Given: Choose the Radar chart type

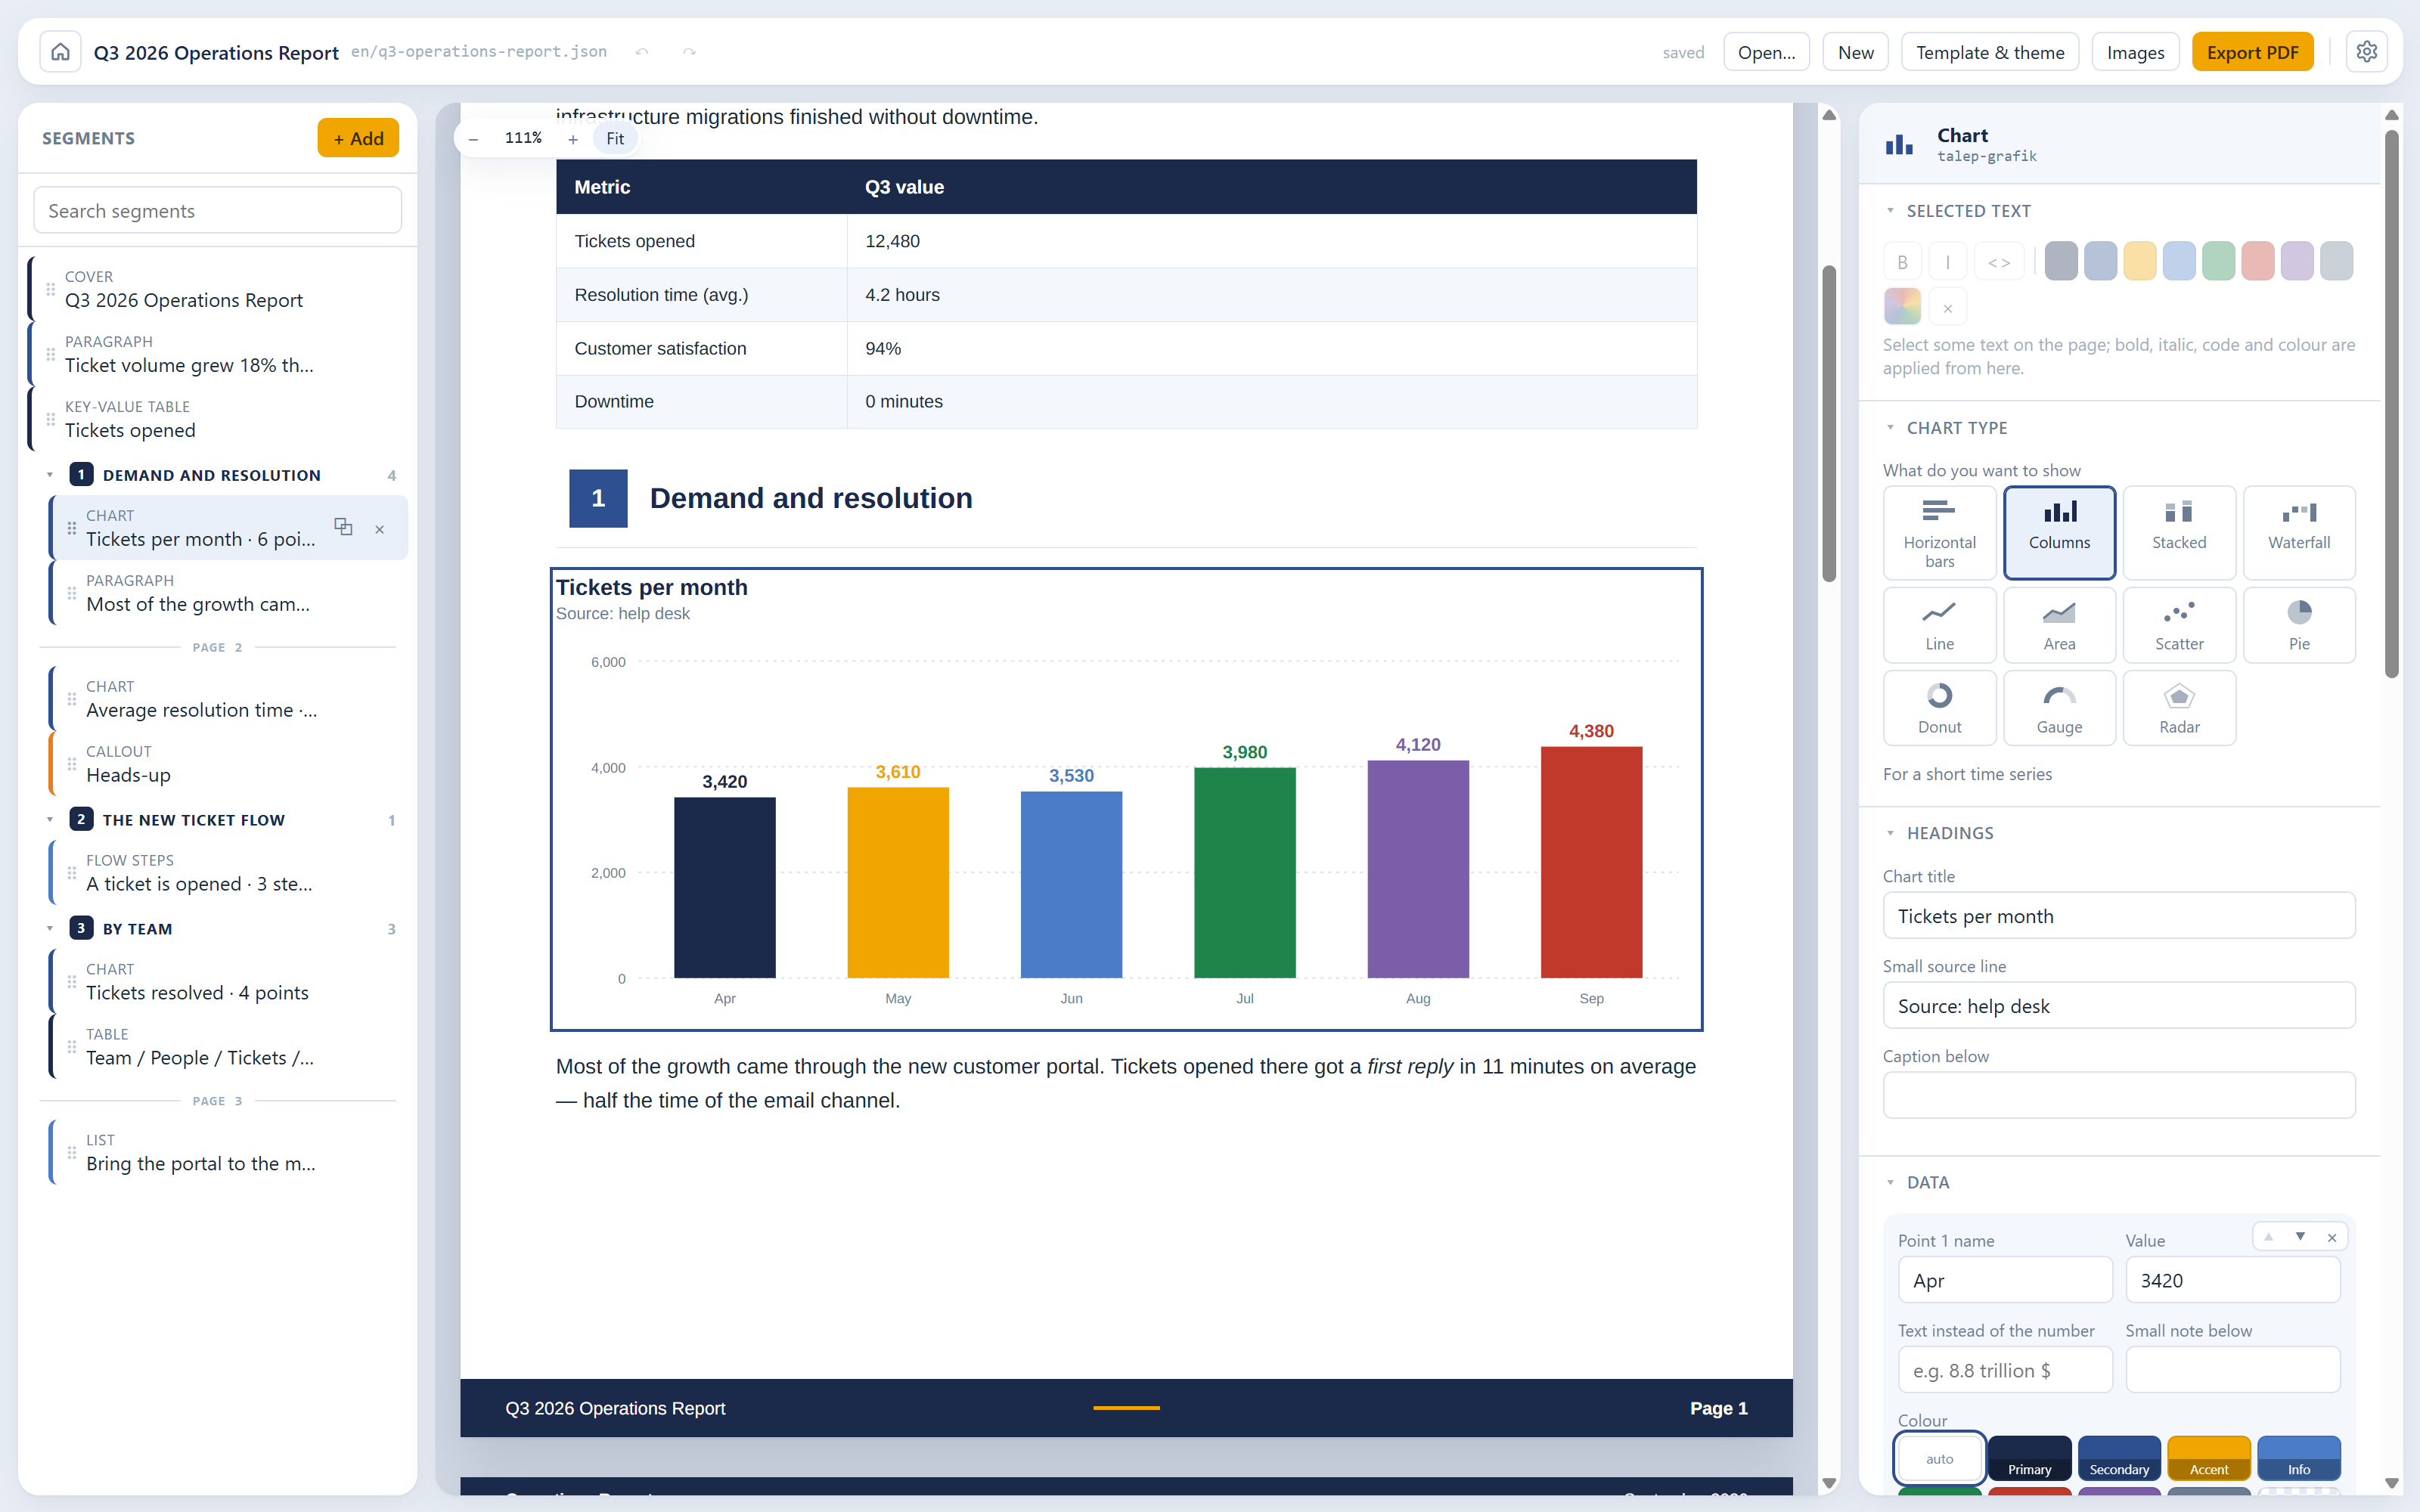Looking at the screenshot, I should pyautogui.click(x=2179, y=708).
